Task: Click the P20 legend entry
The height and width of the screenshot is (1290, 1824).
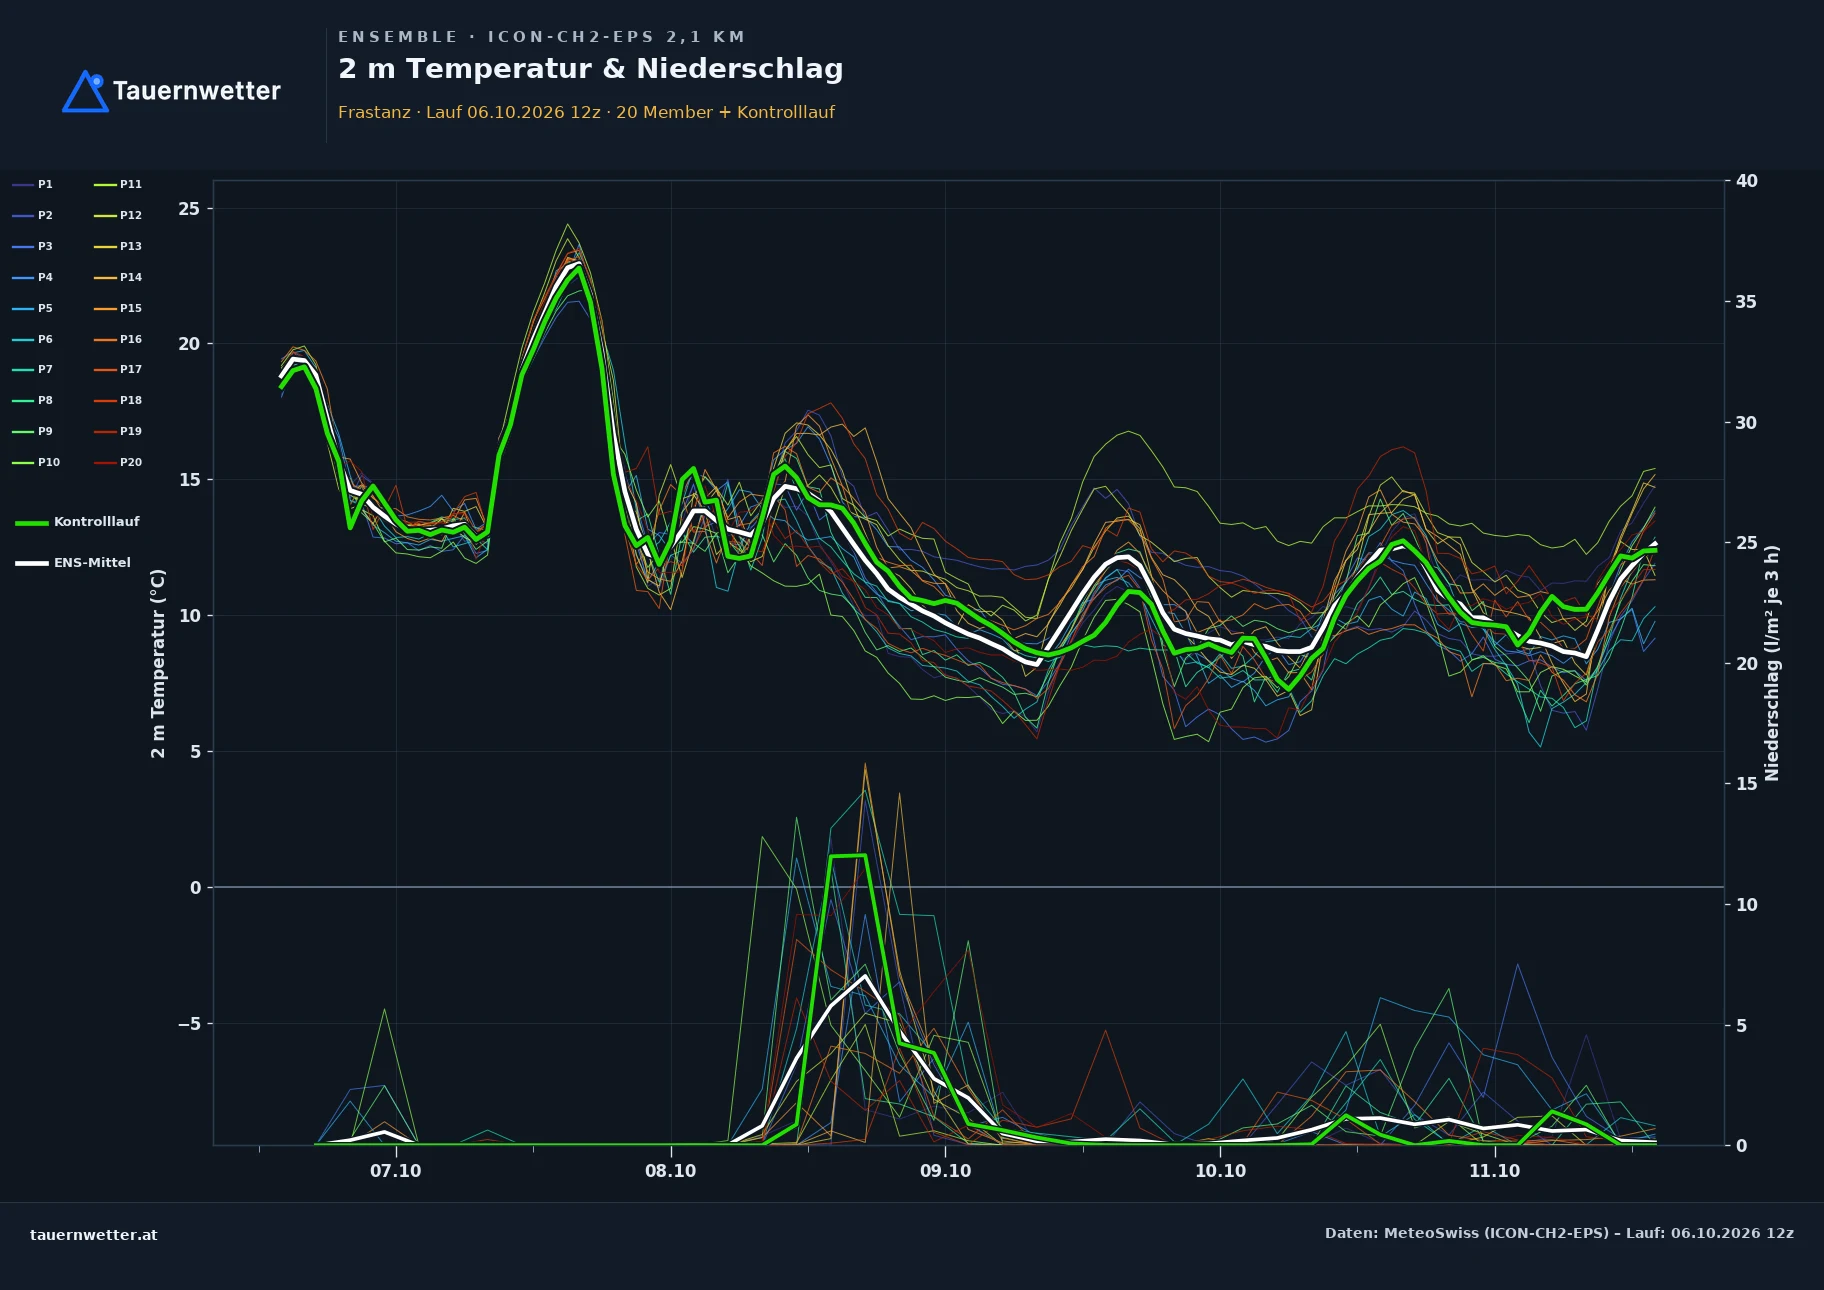Action: (x=118, y=462)
